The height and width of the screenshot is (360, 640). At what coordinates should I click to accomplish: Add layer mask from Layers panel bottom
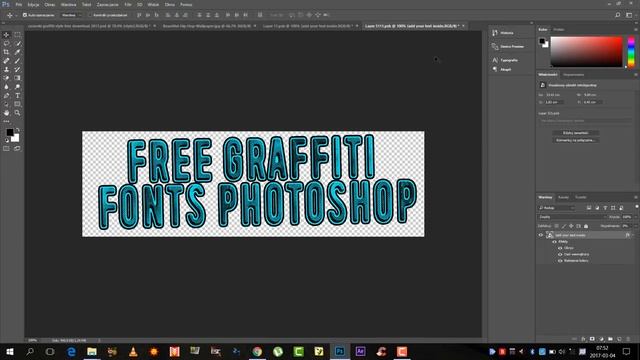(592, 339)
